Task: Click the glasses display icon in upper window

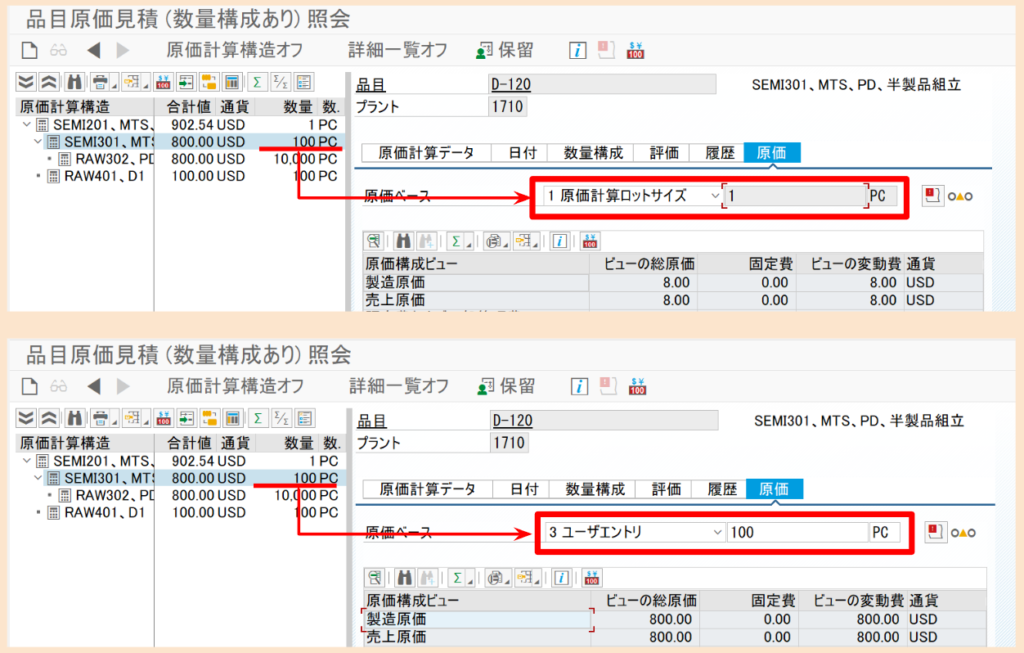Action: 59,50
